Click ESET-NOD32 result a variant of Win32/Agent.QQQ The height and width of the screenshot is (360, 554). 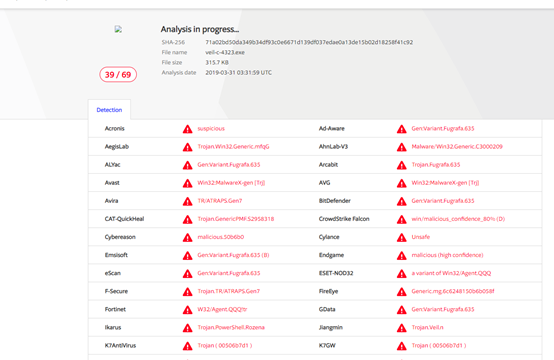pyautogui.click(x=451, y=273)
